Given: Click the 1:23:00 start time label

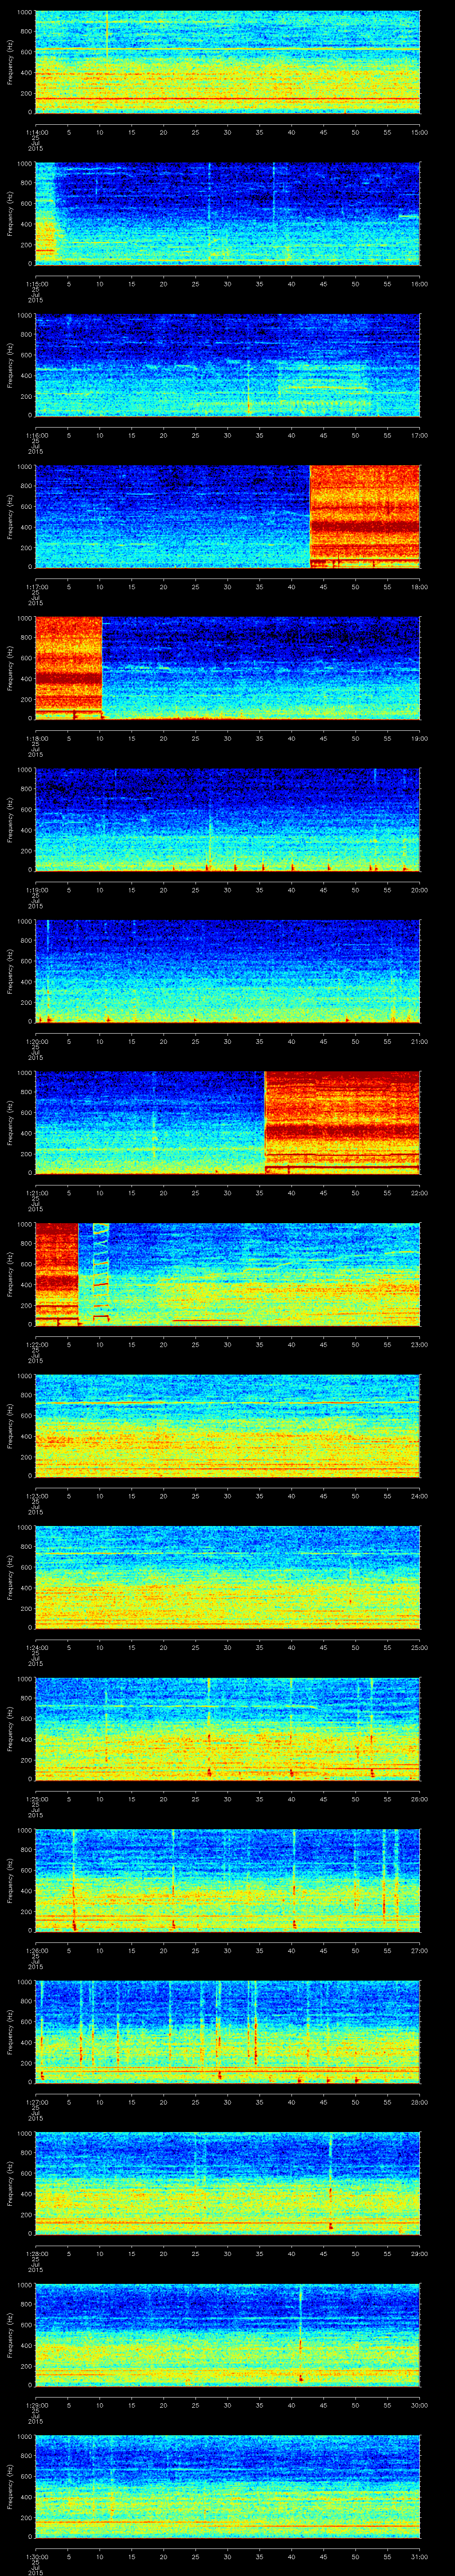Looking at the screenshot, I should point(36,1496).
